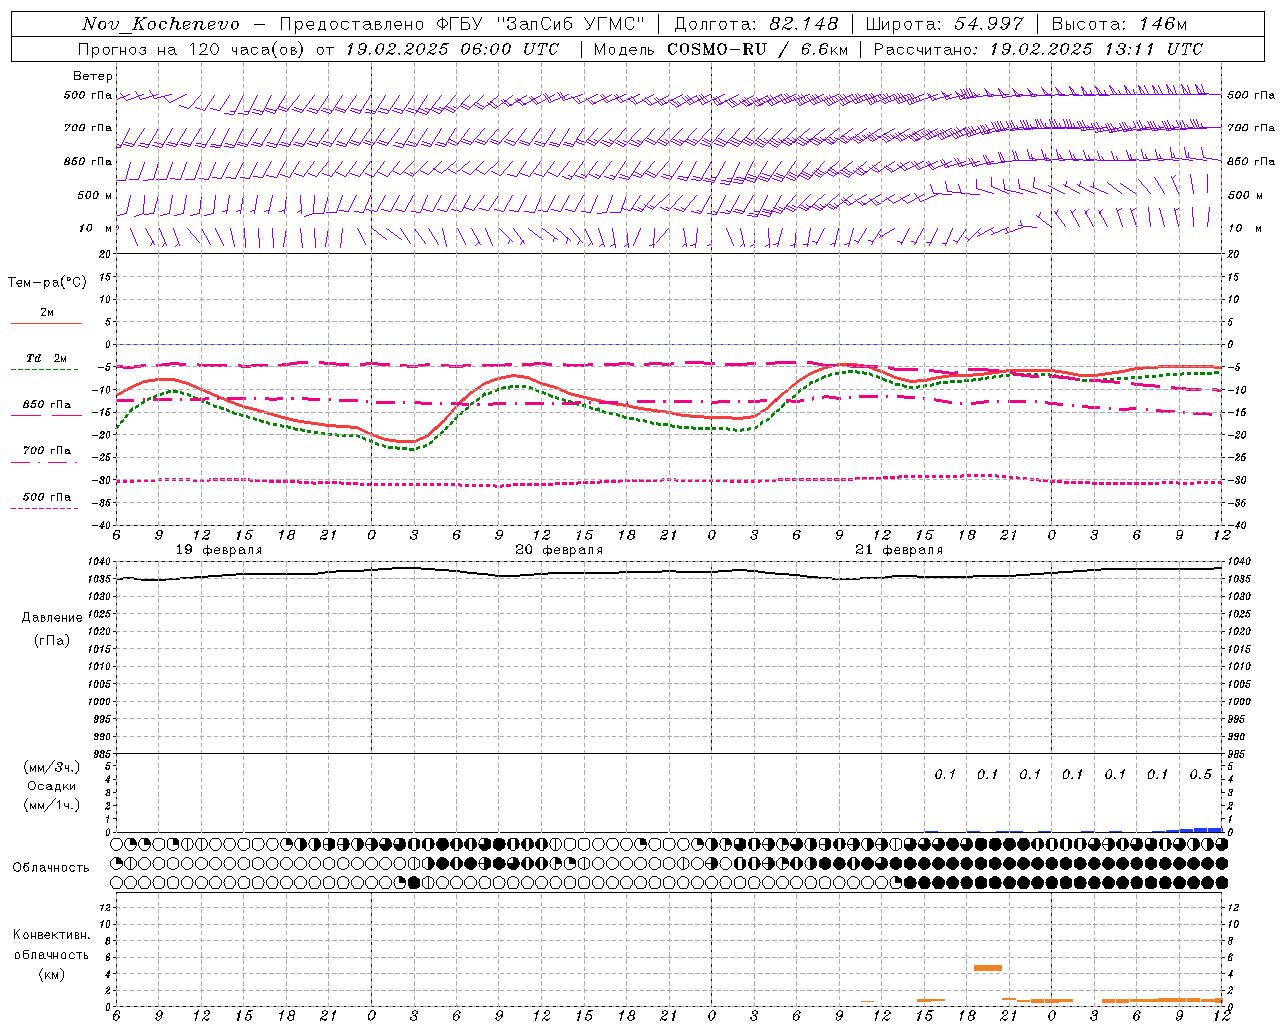The height and width of the screenshot is (1024, 1280).
Task: Select the model name COSMO-RU / 6.6км
Action: coord(757,49)
